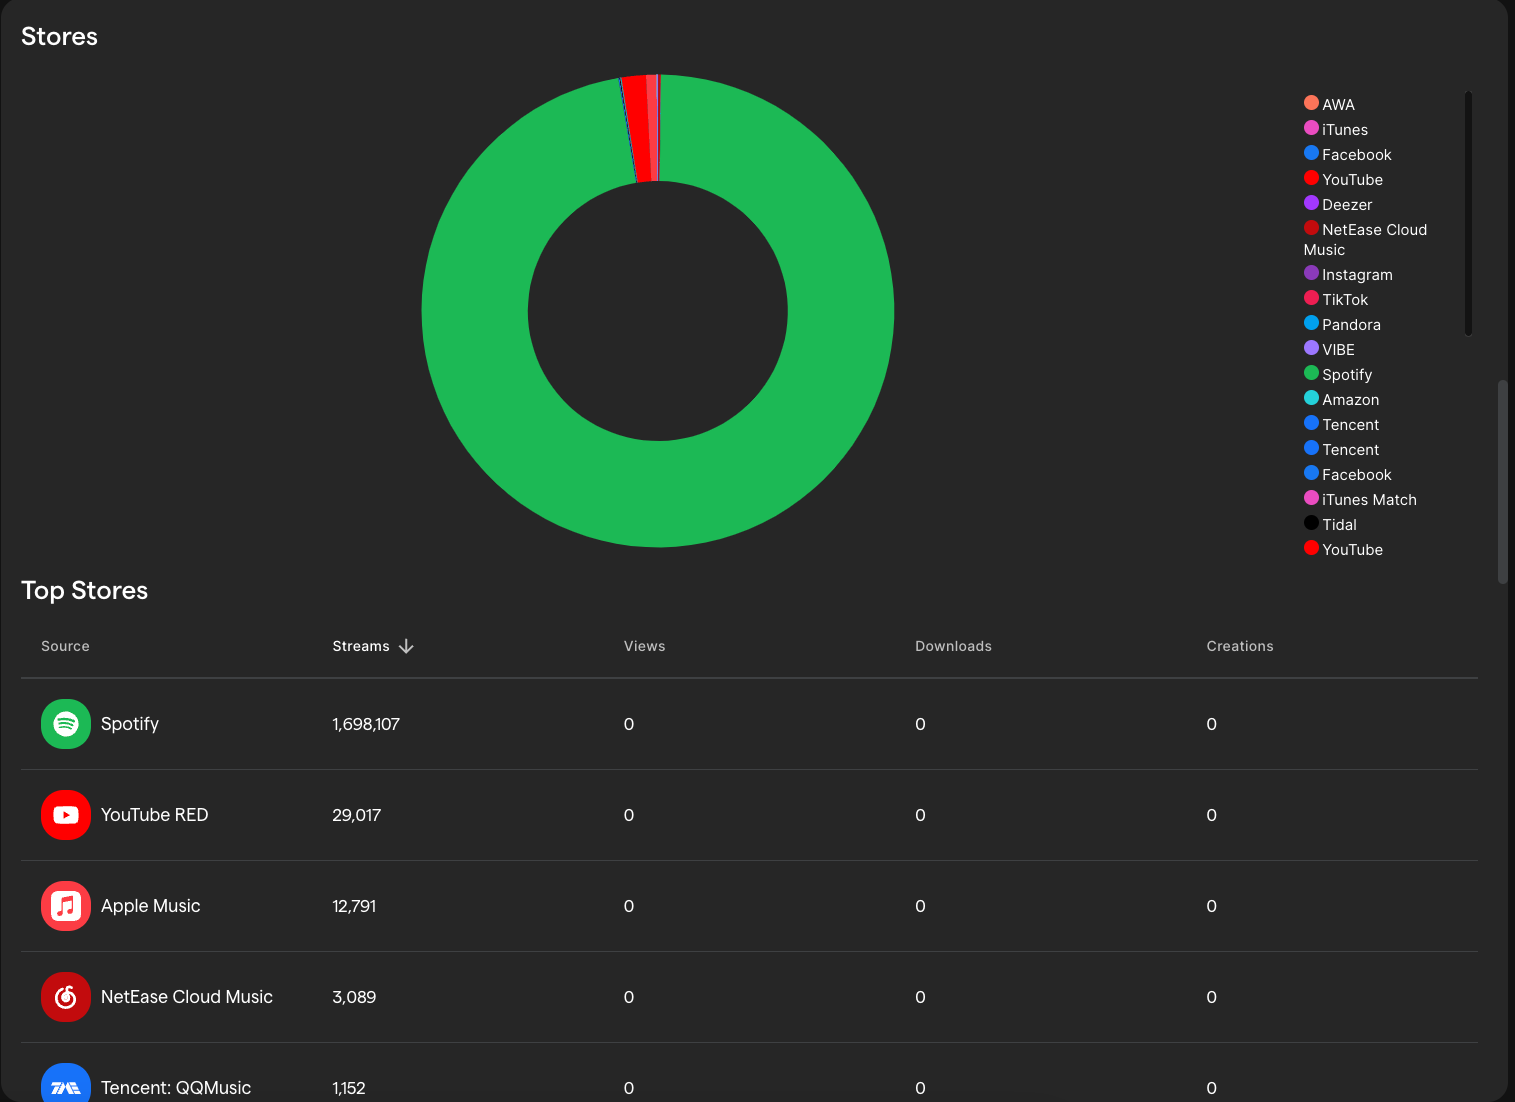Click the red YouTube slice of the donut
Viewport: 1515px width, 1102px height.
click(x=636, y=129)
